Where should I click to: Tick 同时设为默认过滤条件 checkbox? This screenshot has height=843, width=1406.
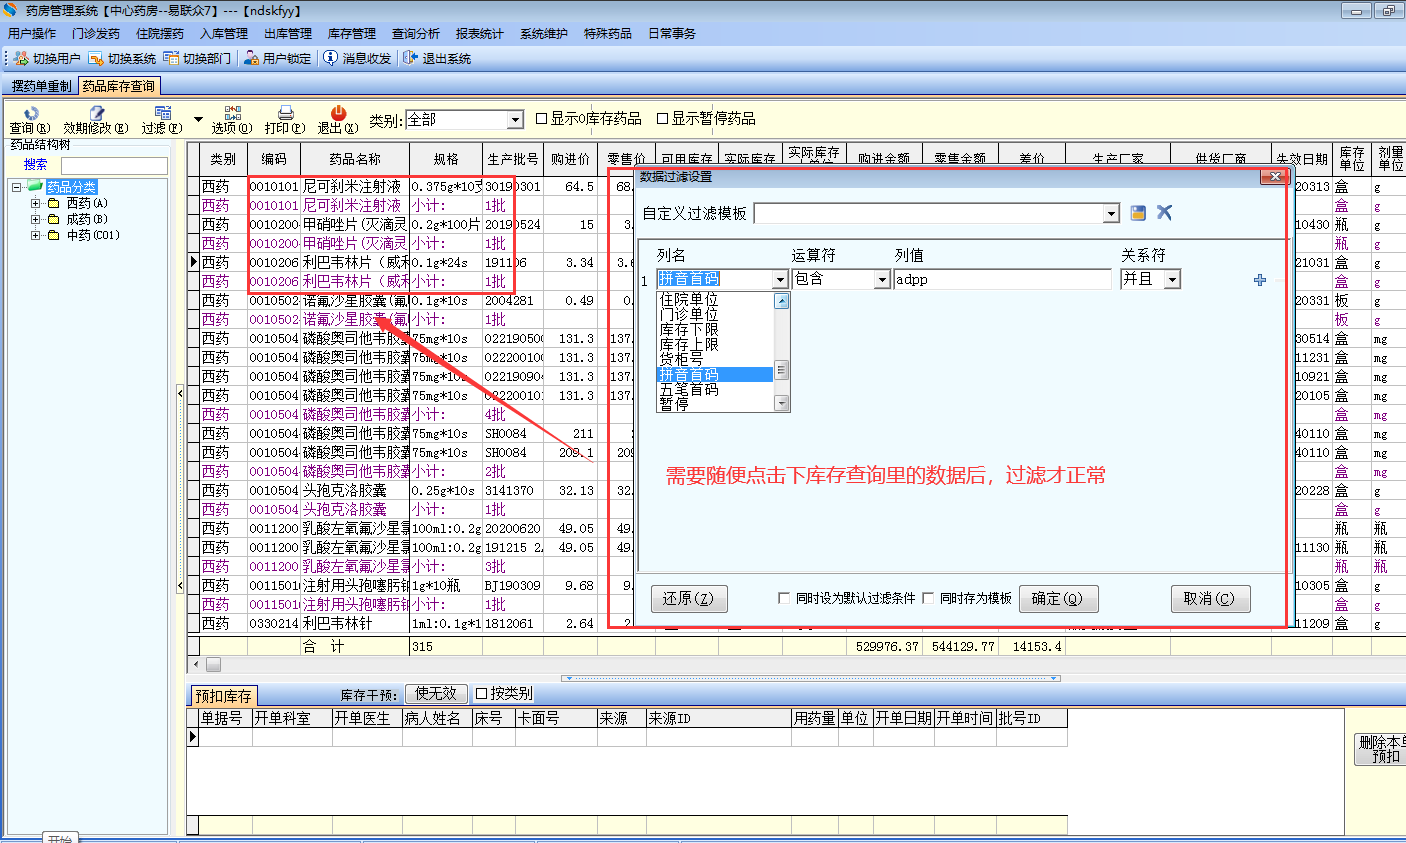(x=784, y=598)
